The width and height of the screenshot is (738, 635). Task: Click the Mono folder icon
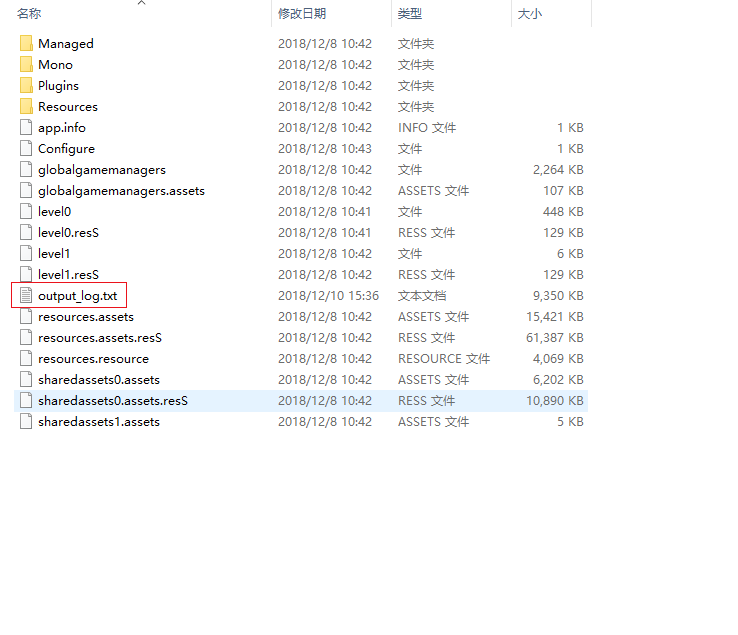coord(26,64)
